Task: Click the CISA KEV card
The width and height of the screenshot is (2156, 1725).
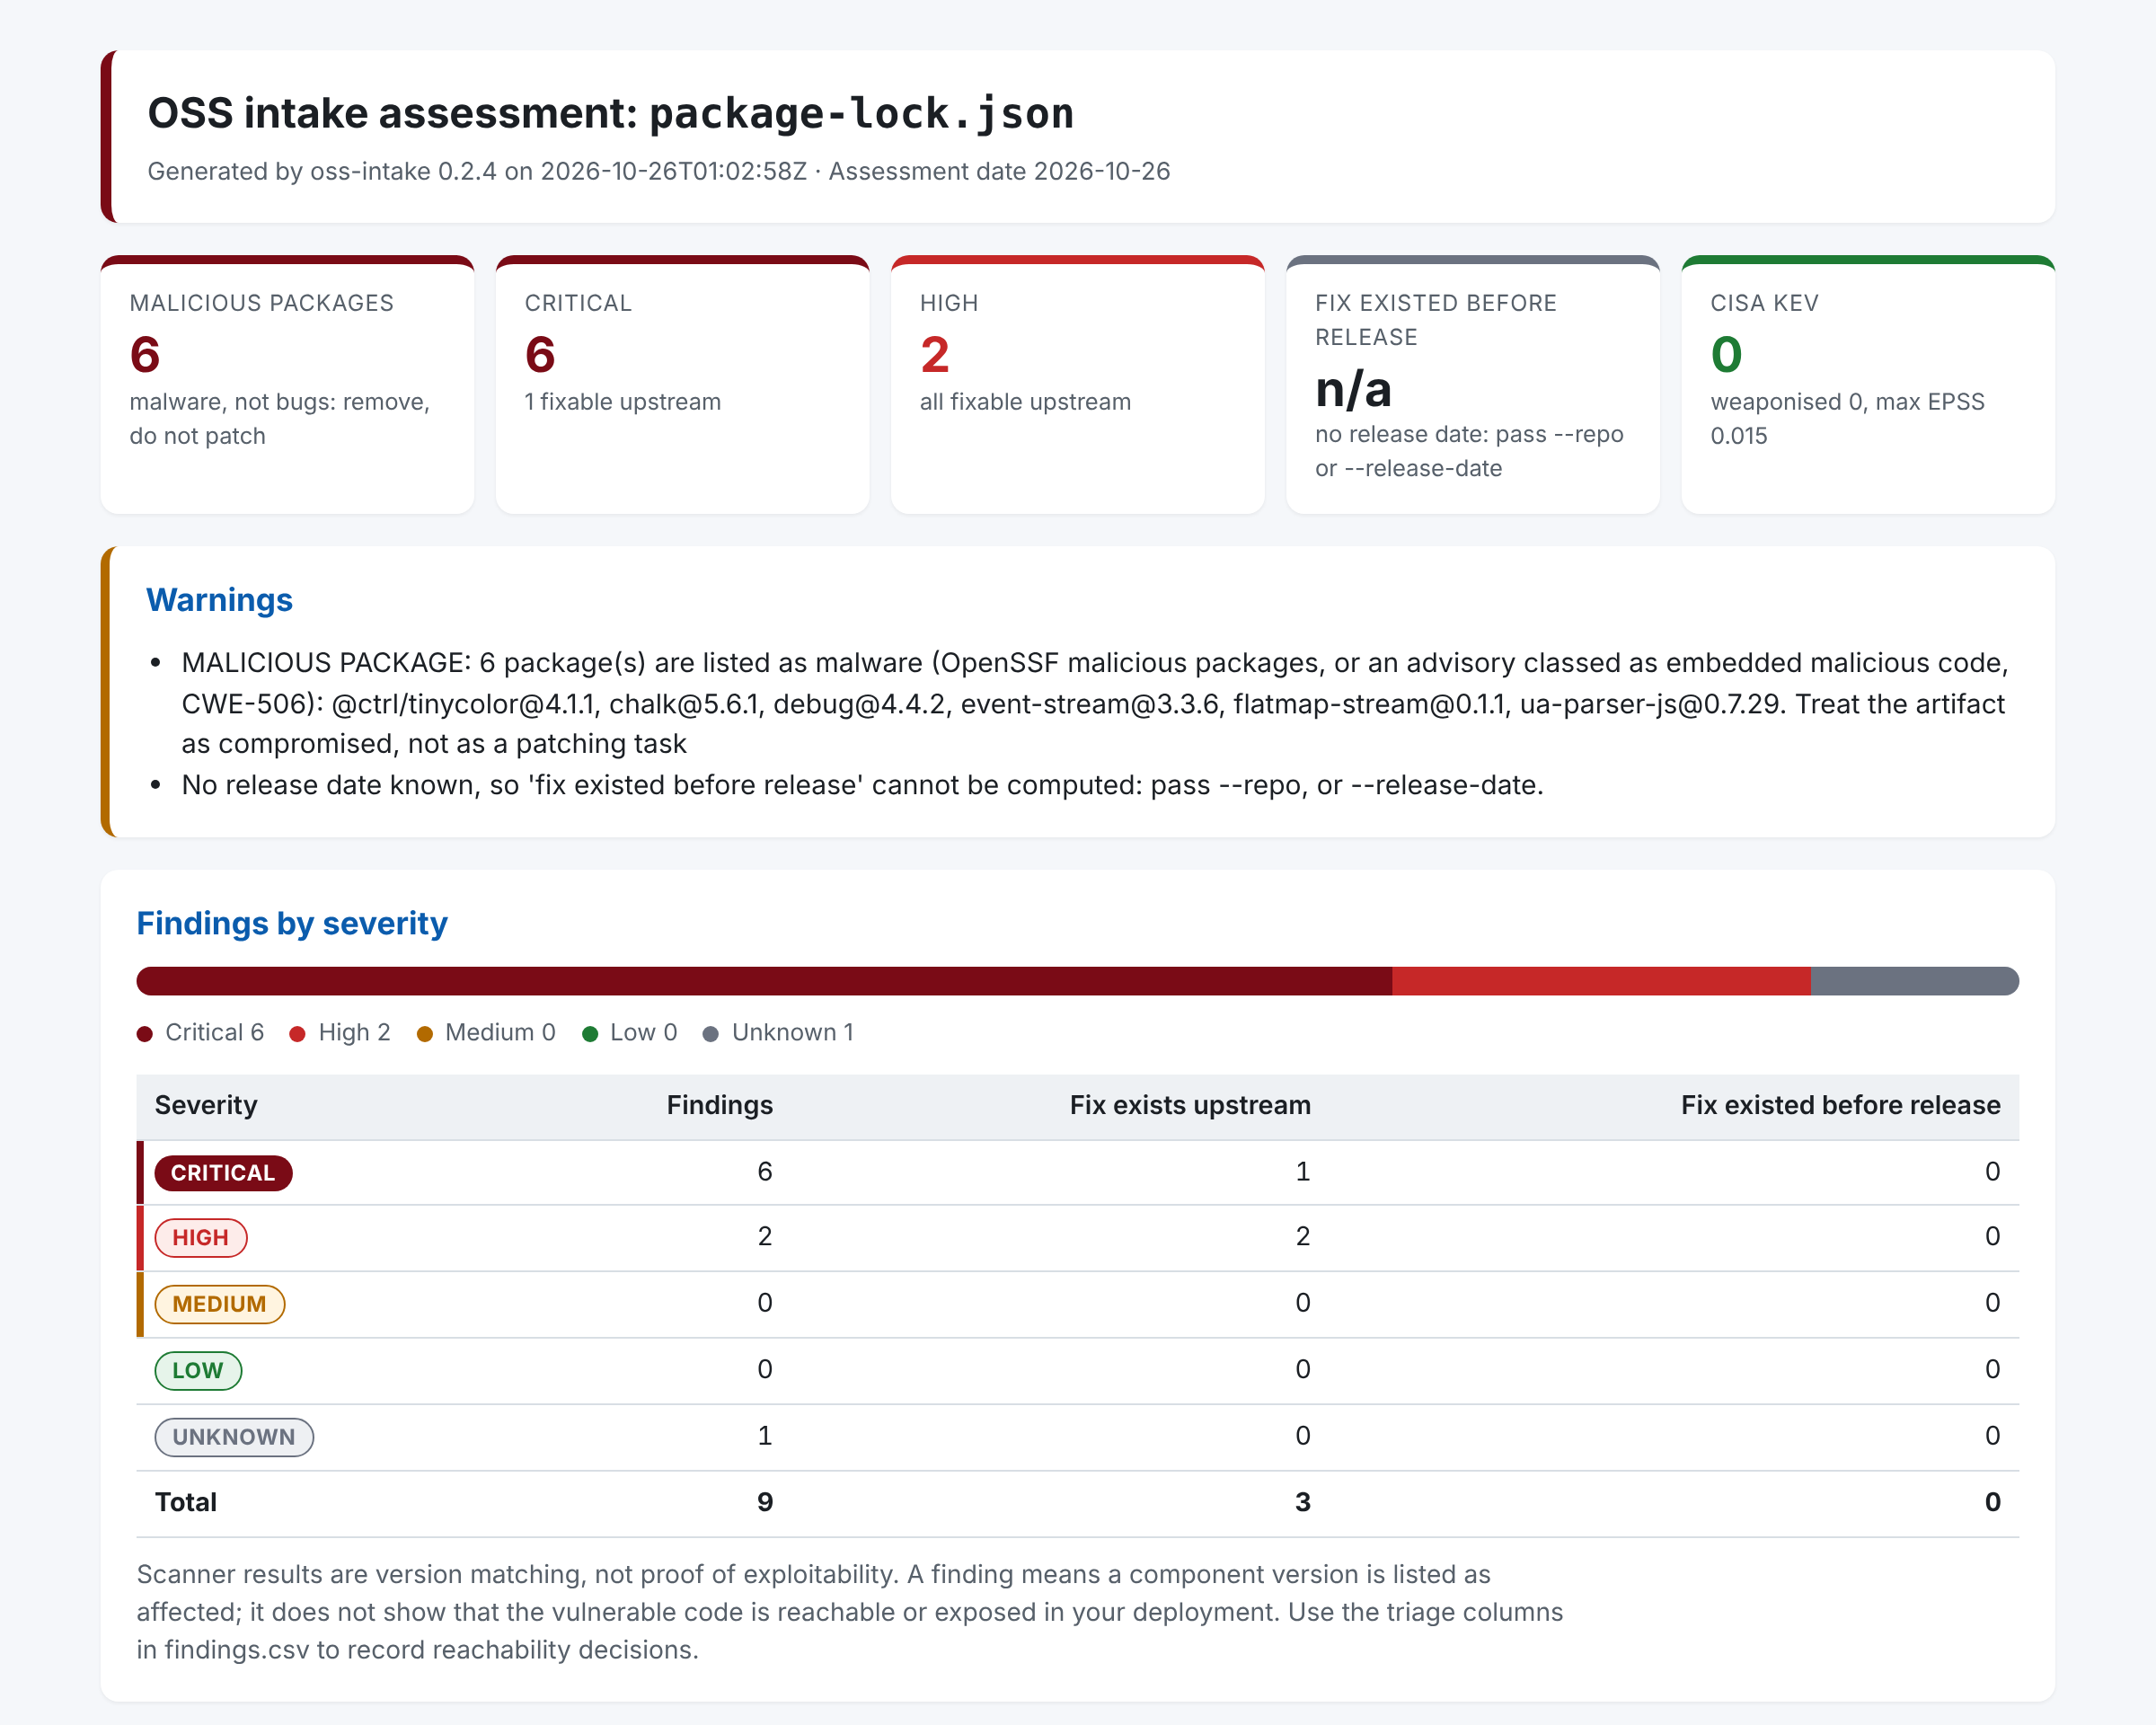Action: pos(1867,385)
